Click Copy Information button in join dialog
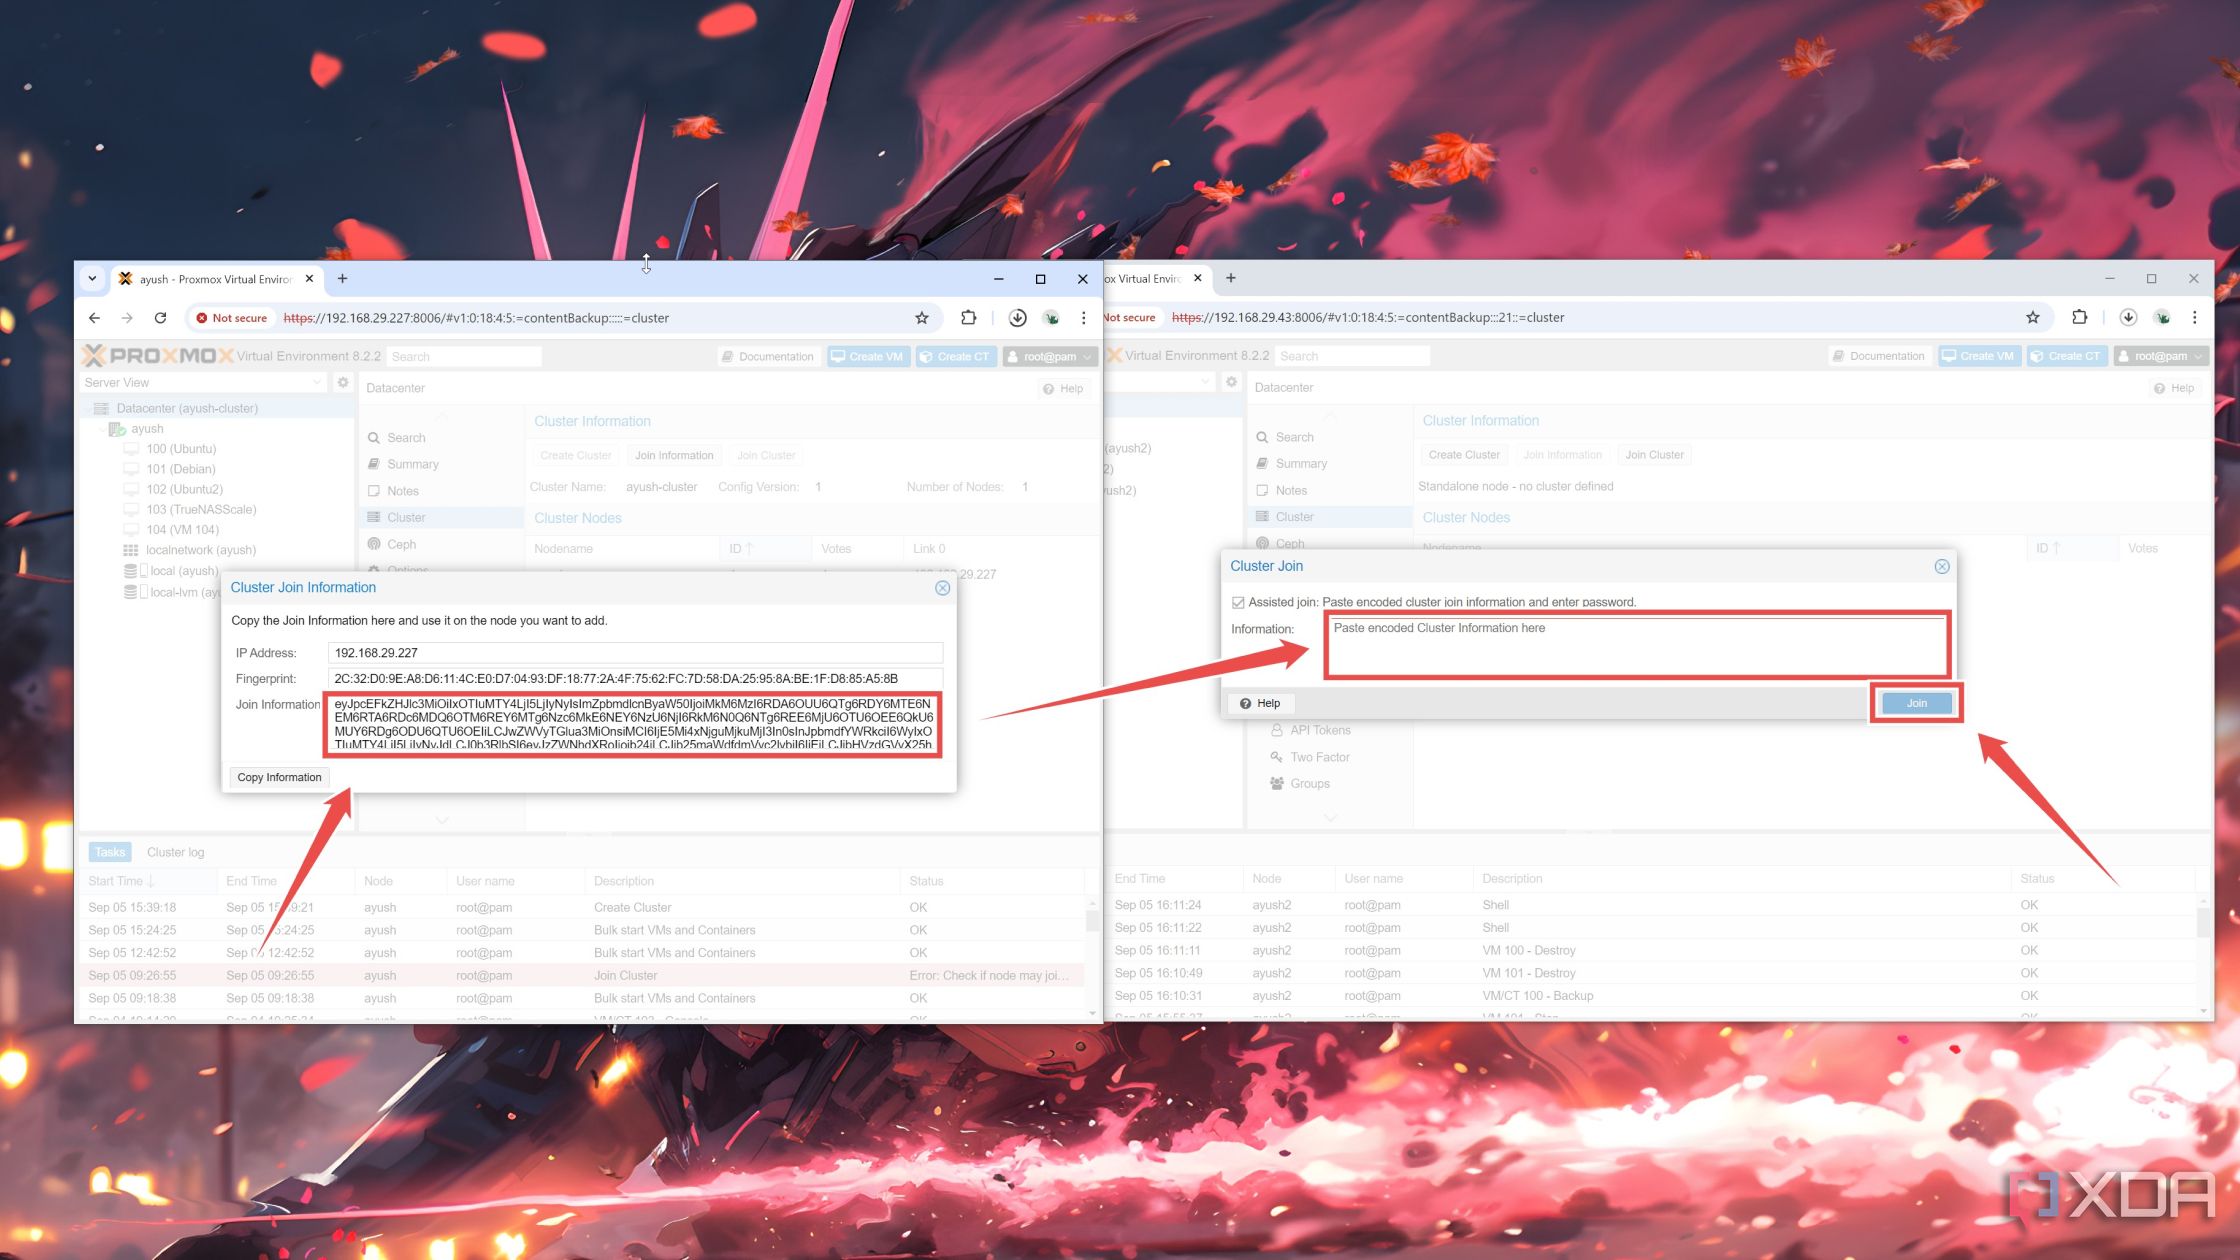 point(278,775)
